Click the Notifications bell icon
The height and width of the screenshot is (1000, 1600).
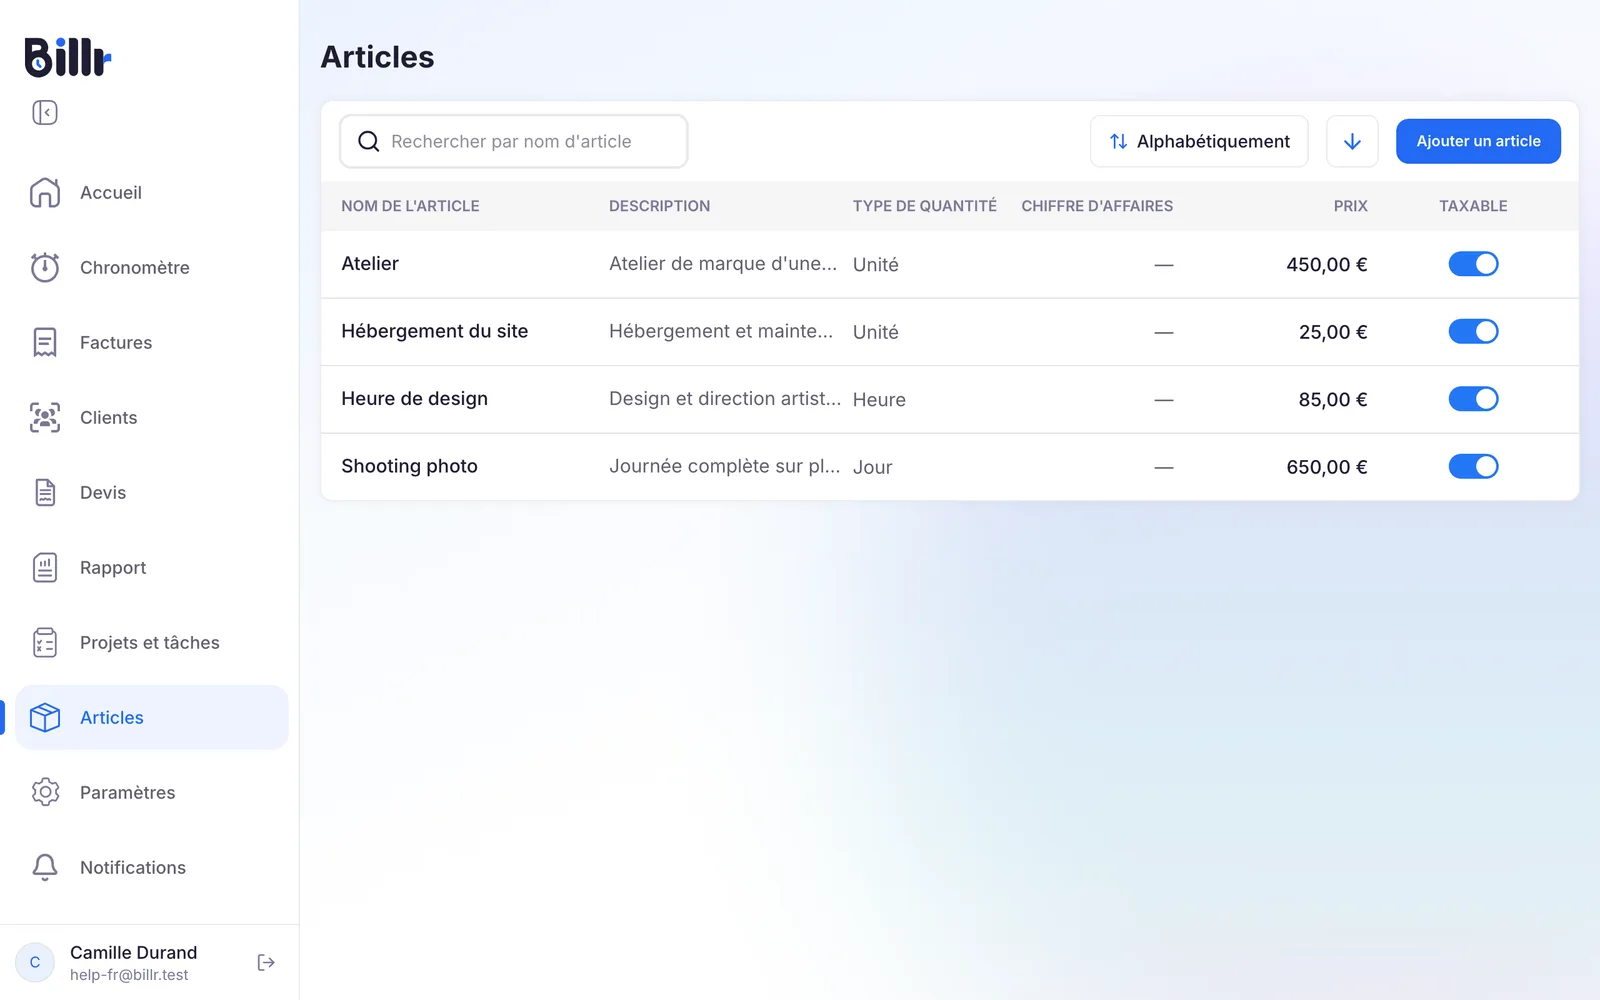coord(45,867)
